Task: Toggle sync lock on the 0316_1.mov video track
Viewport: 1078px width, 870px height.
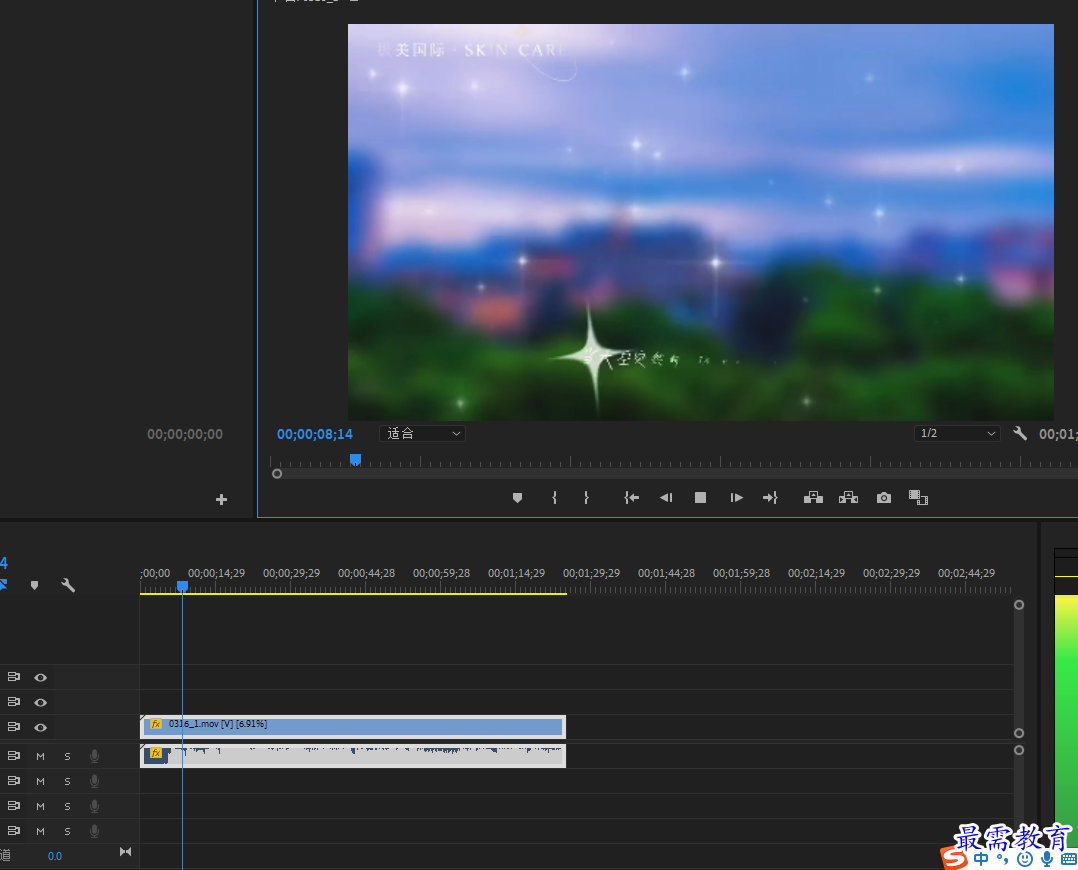Action: 14,726
